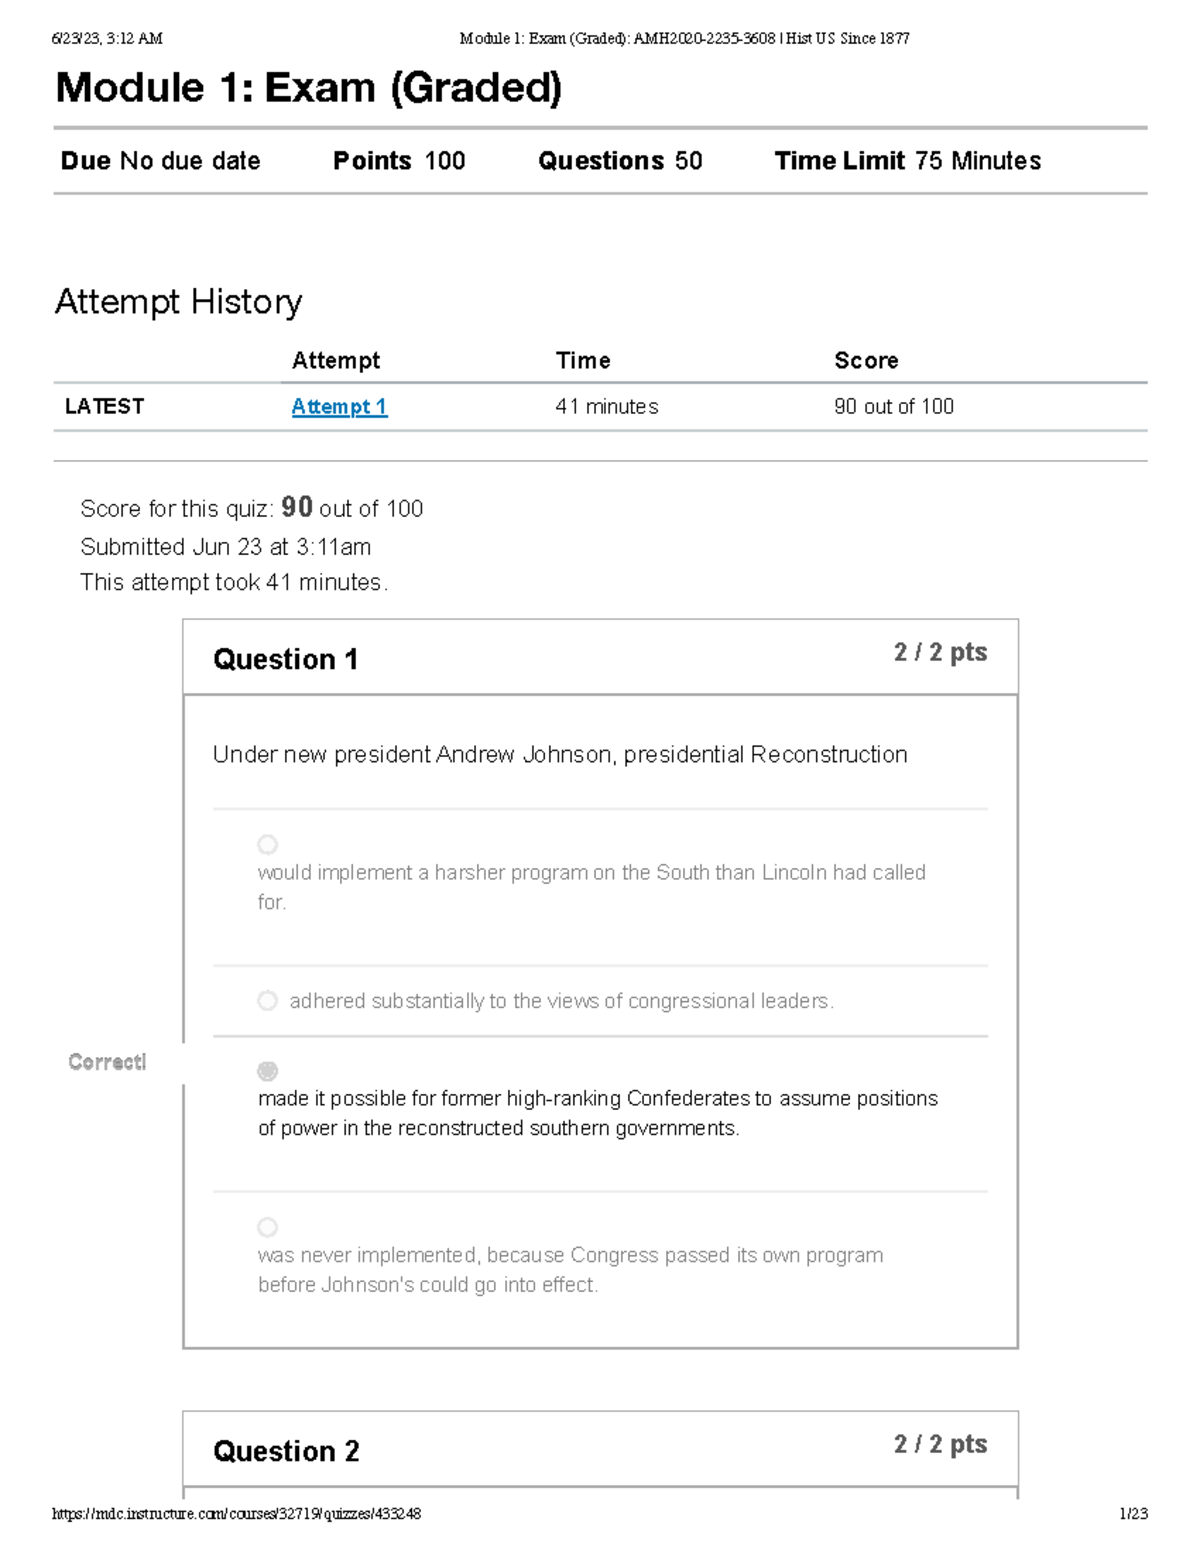Screen dimensions: 1200x1553
Task: Click the Question 2 header
Action: tap(286, 1452)
